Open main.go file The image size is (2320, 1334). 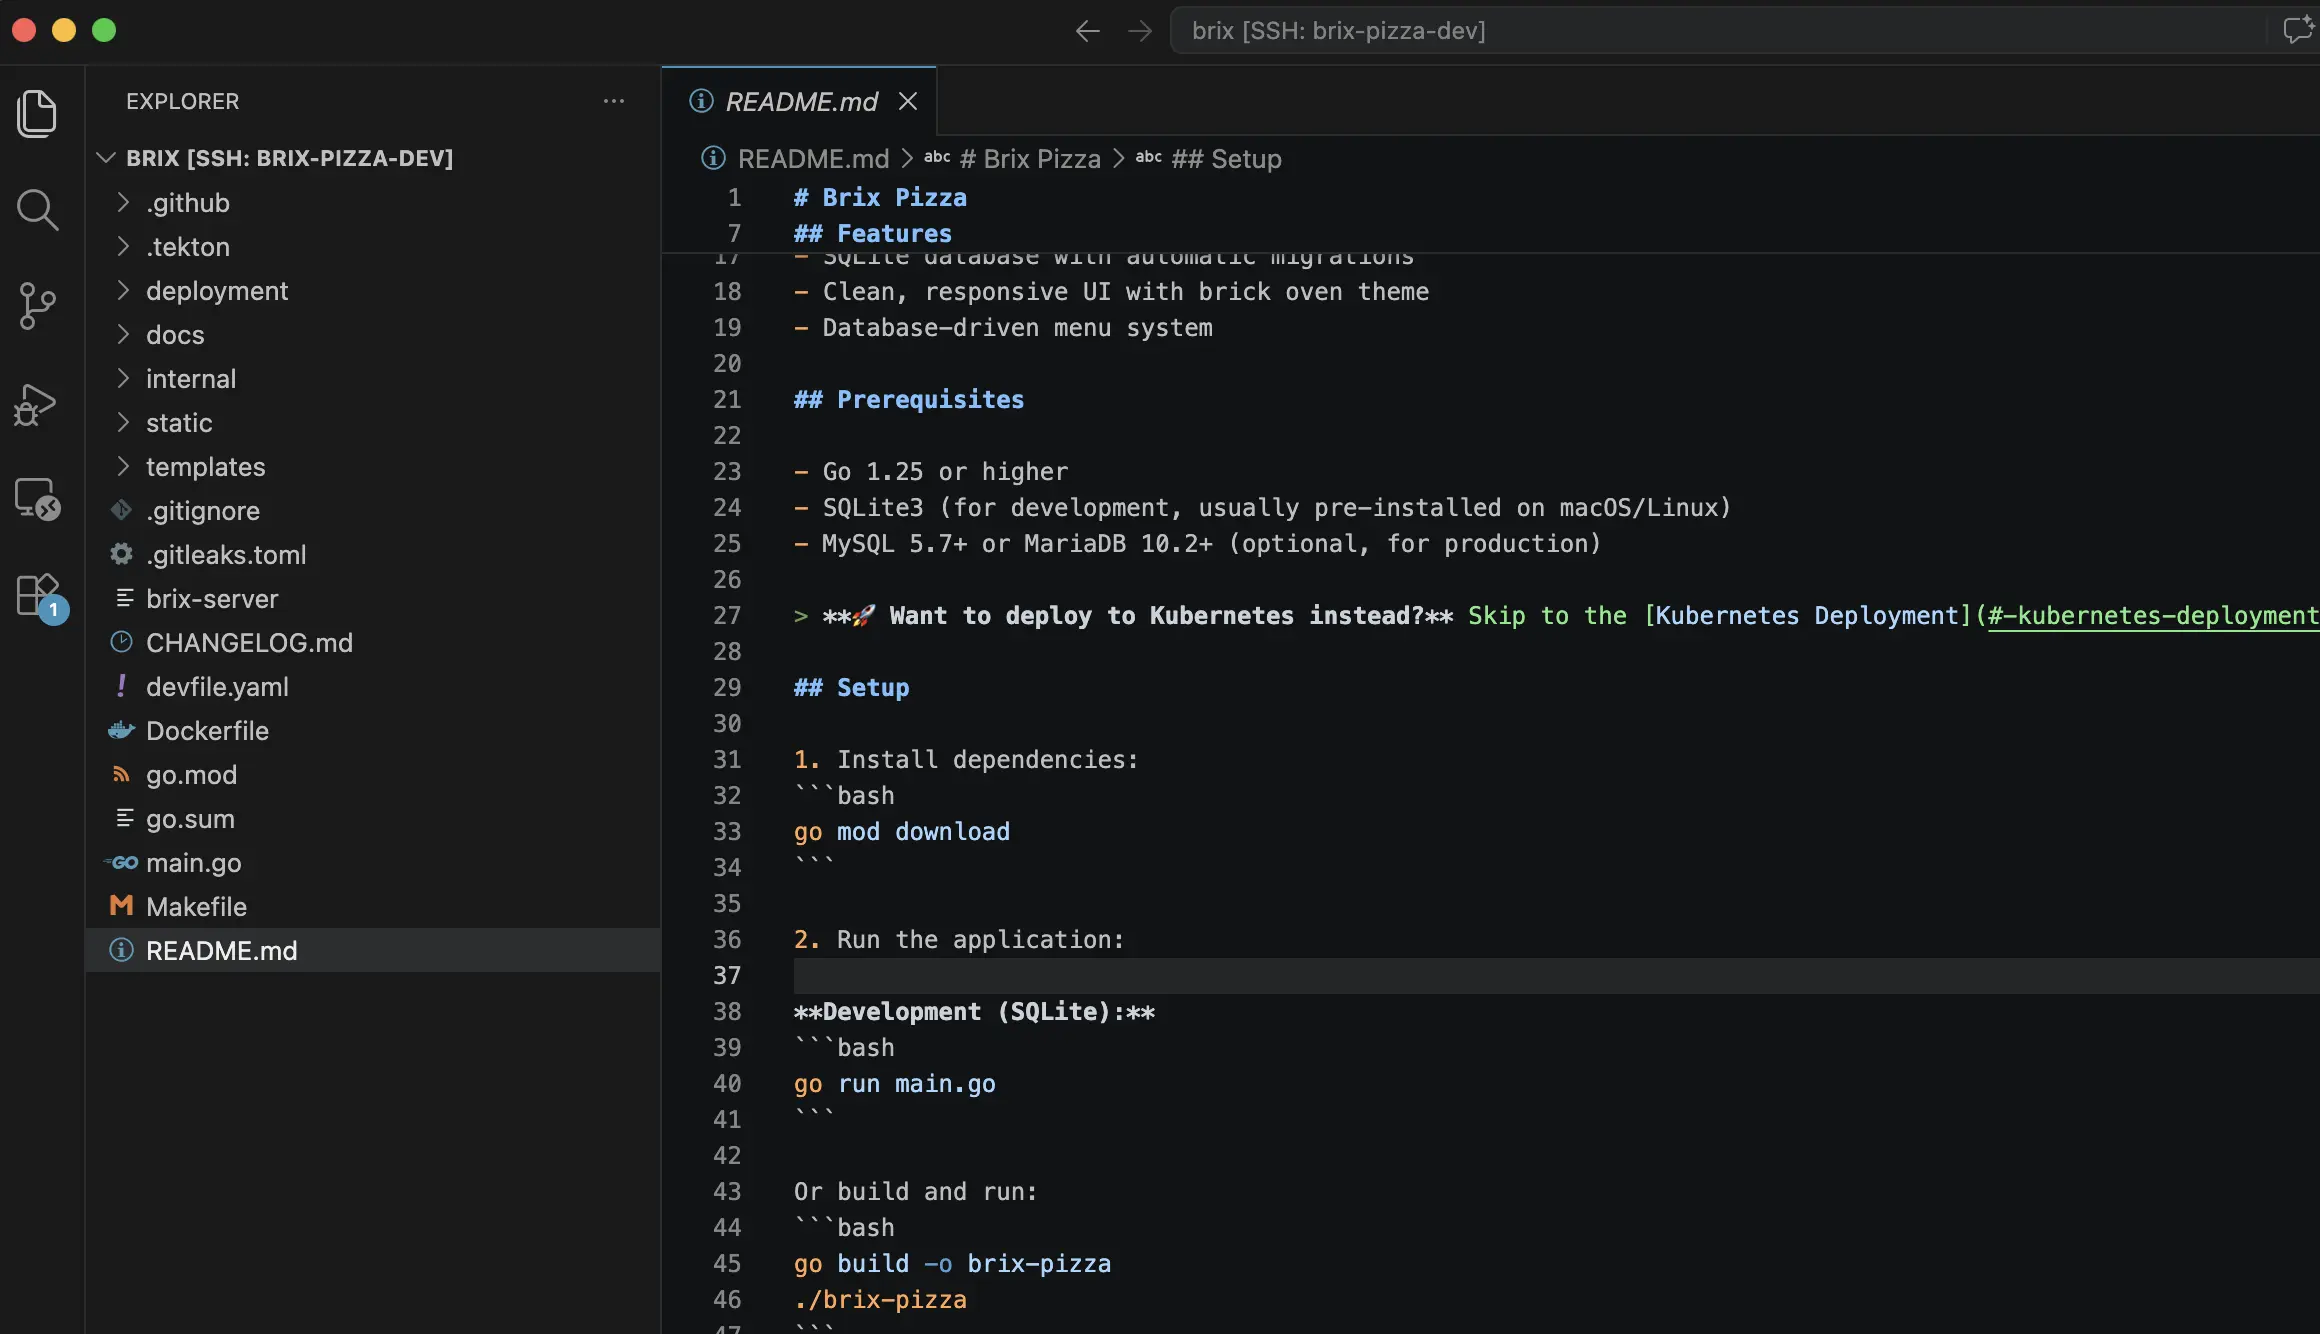pyautogui.click(x=193, y=863)
